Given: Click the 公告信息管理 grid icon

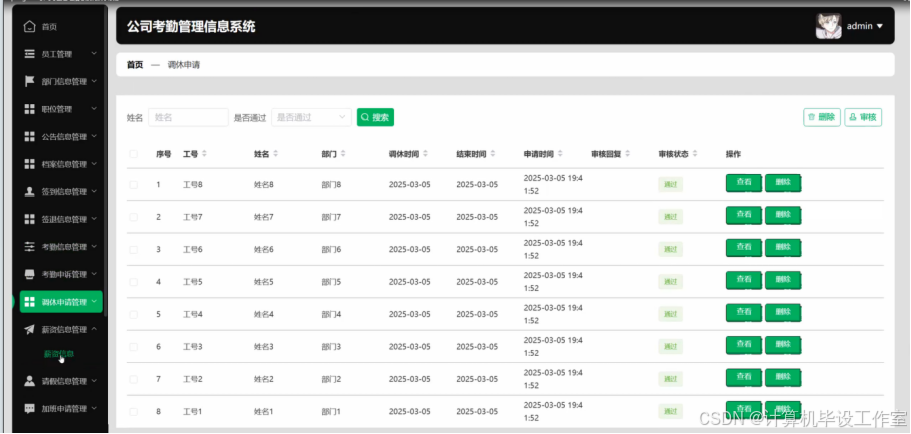Looking at the screenshot, I should (29, 137).
